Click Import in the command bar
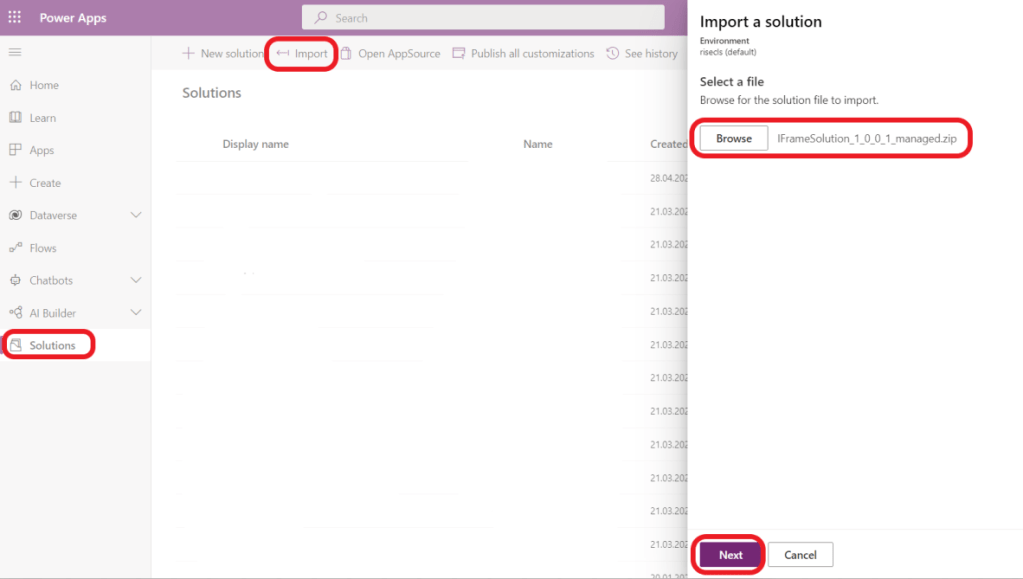This screenshot has height=579, width=1023. (x=302, y=54)
